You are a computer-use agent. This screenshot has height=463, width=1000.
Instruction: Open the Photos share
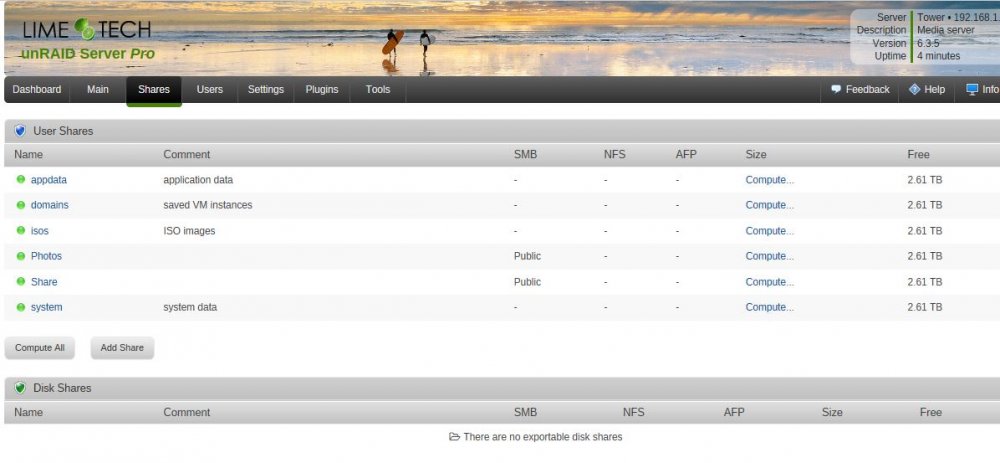[47, 256]
